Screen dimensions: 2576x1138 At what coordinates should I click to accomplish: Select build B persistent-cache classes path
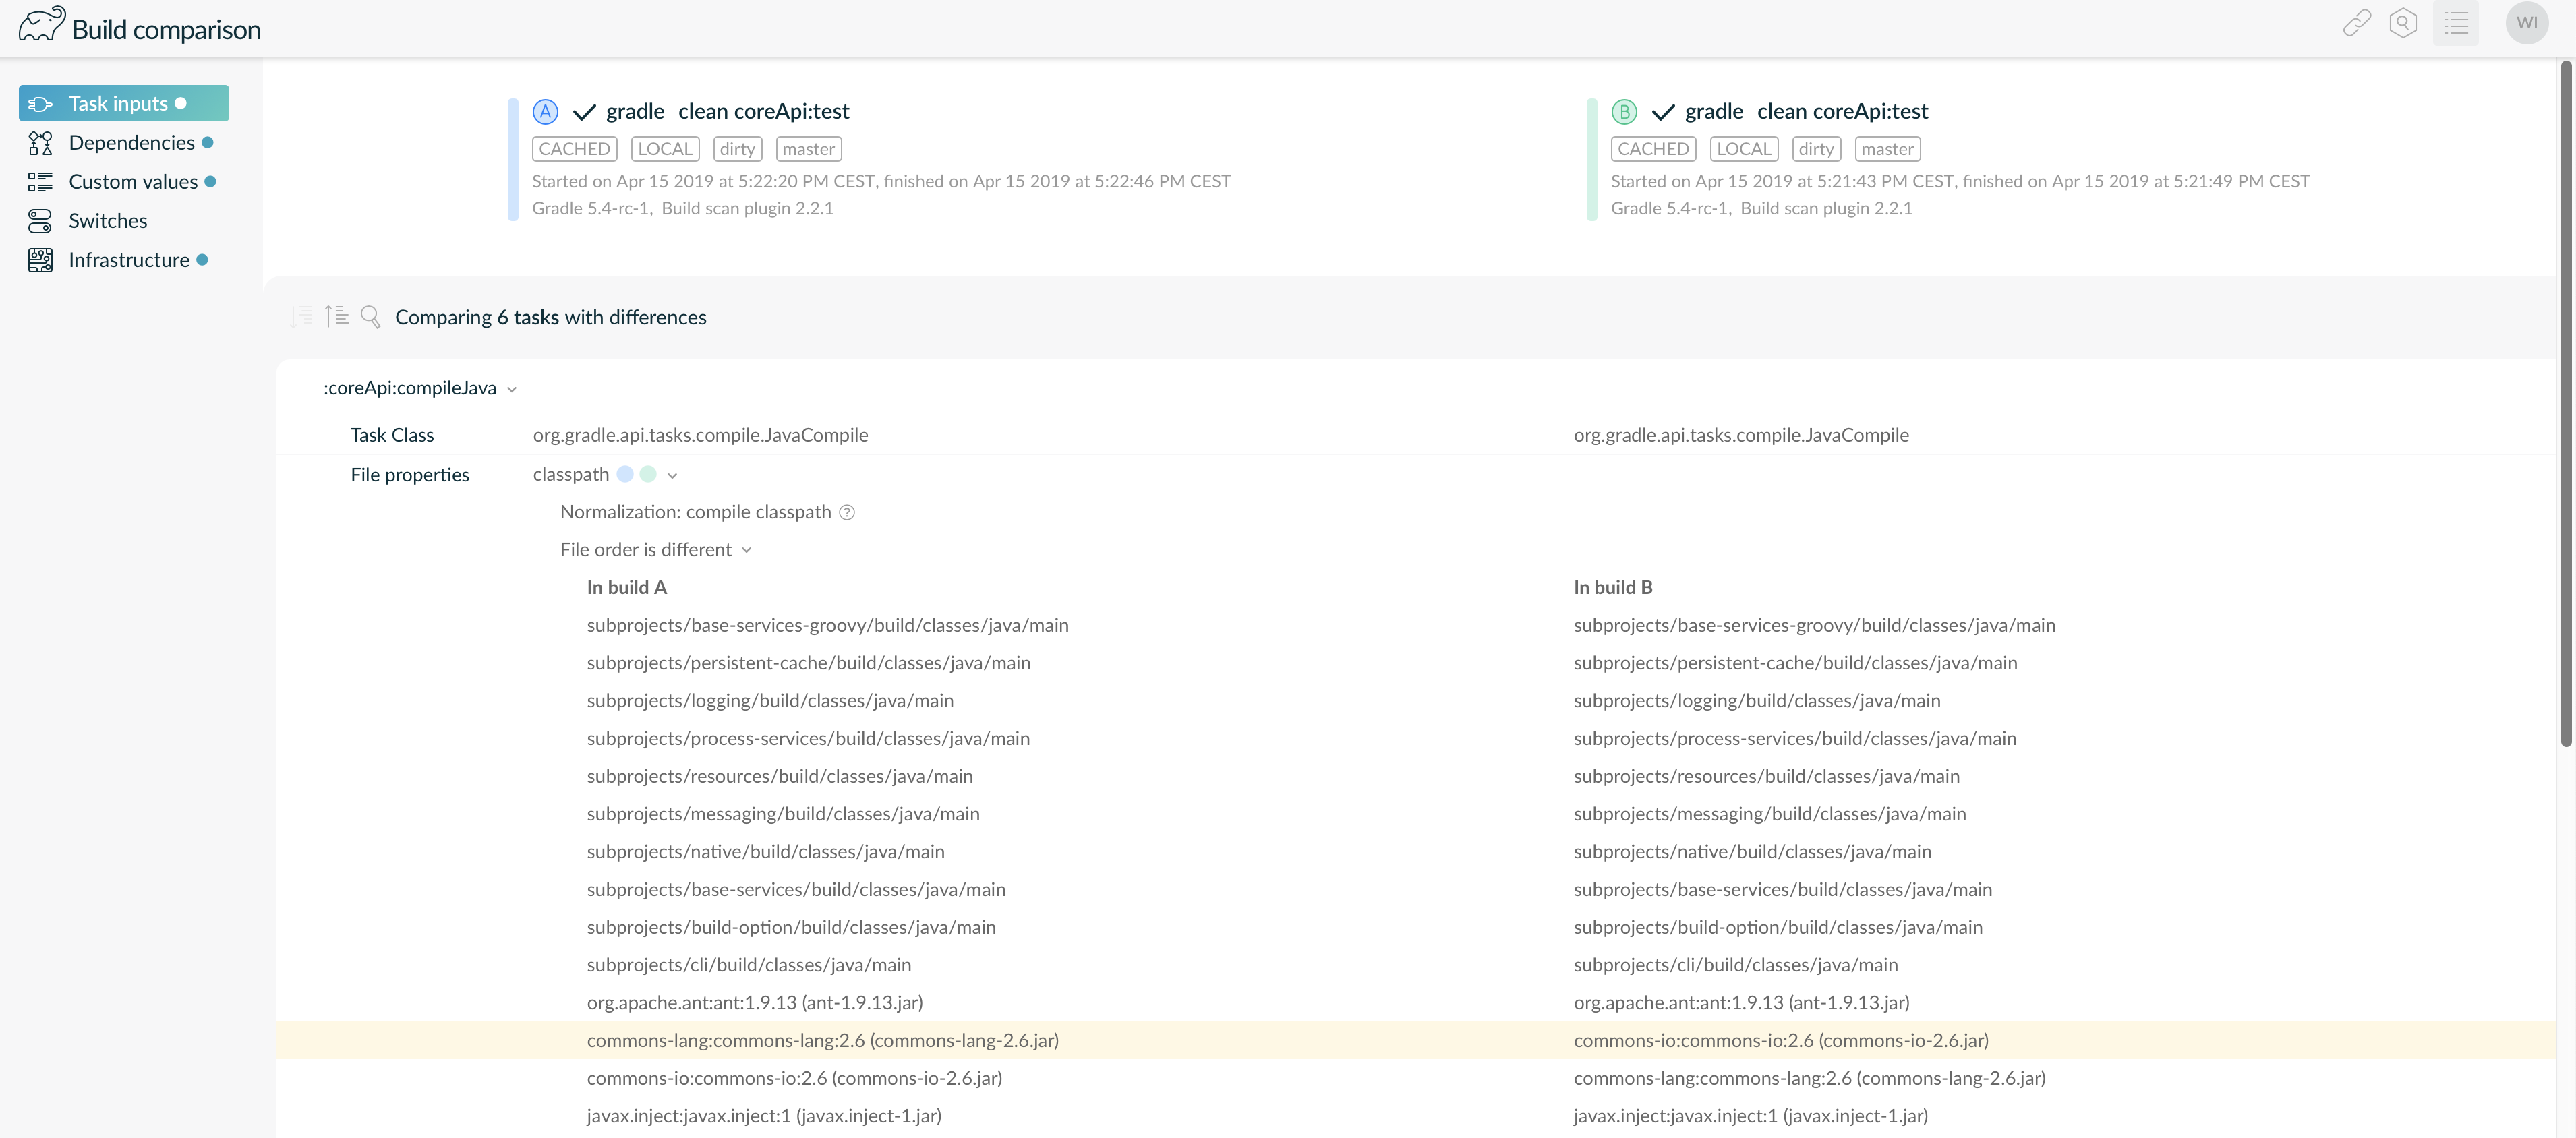tap(1795, 663)
